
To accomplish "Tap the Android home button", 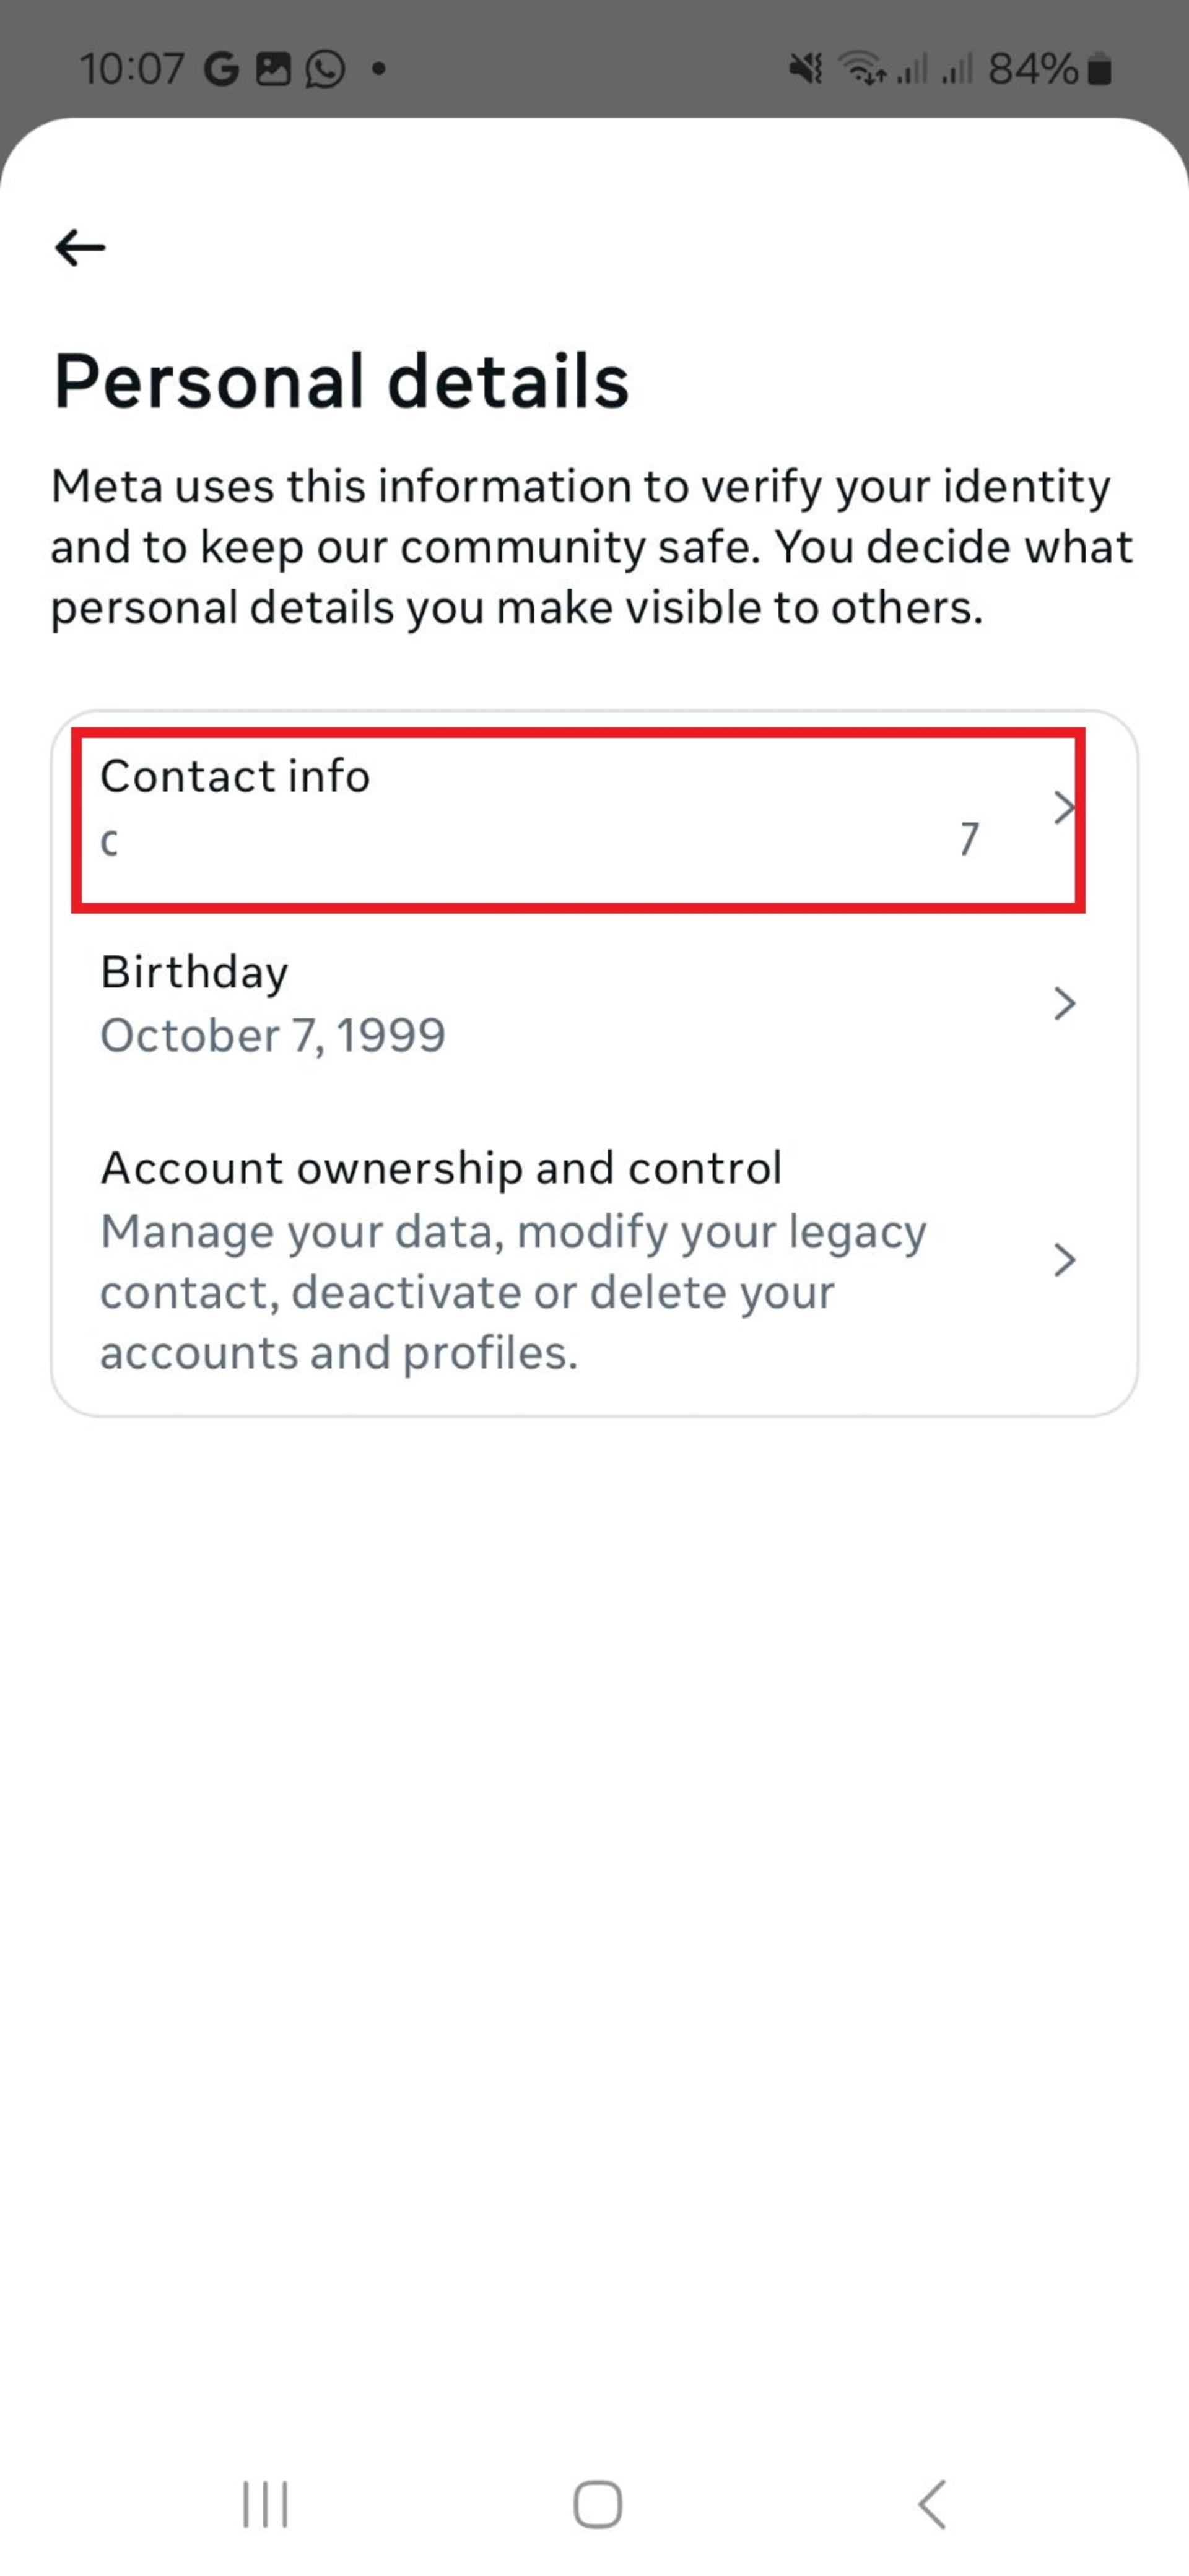I will tap(598, 2505).
